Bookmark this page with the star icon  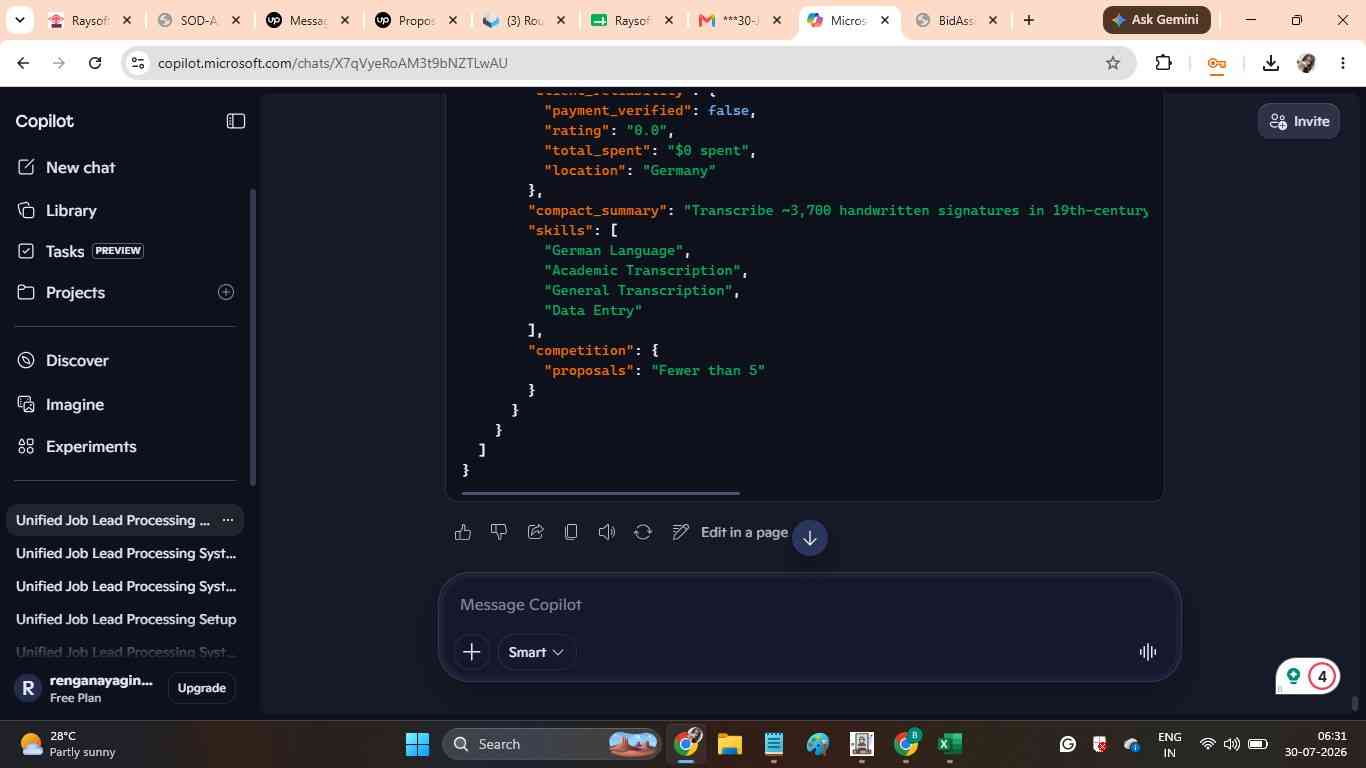1113,63
